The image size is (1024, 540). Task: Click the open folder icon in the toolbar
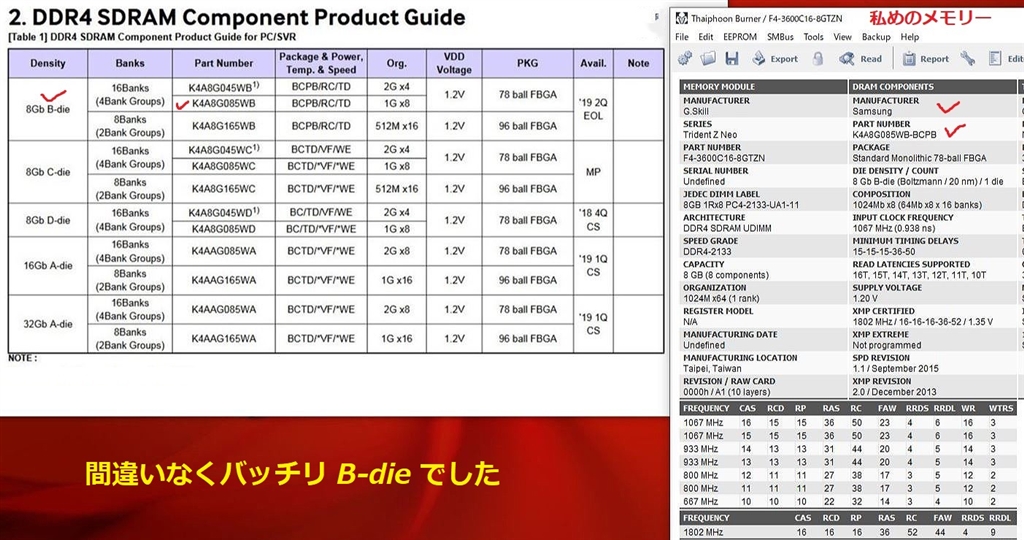(x=708, y=59)
